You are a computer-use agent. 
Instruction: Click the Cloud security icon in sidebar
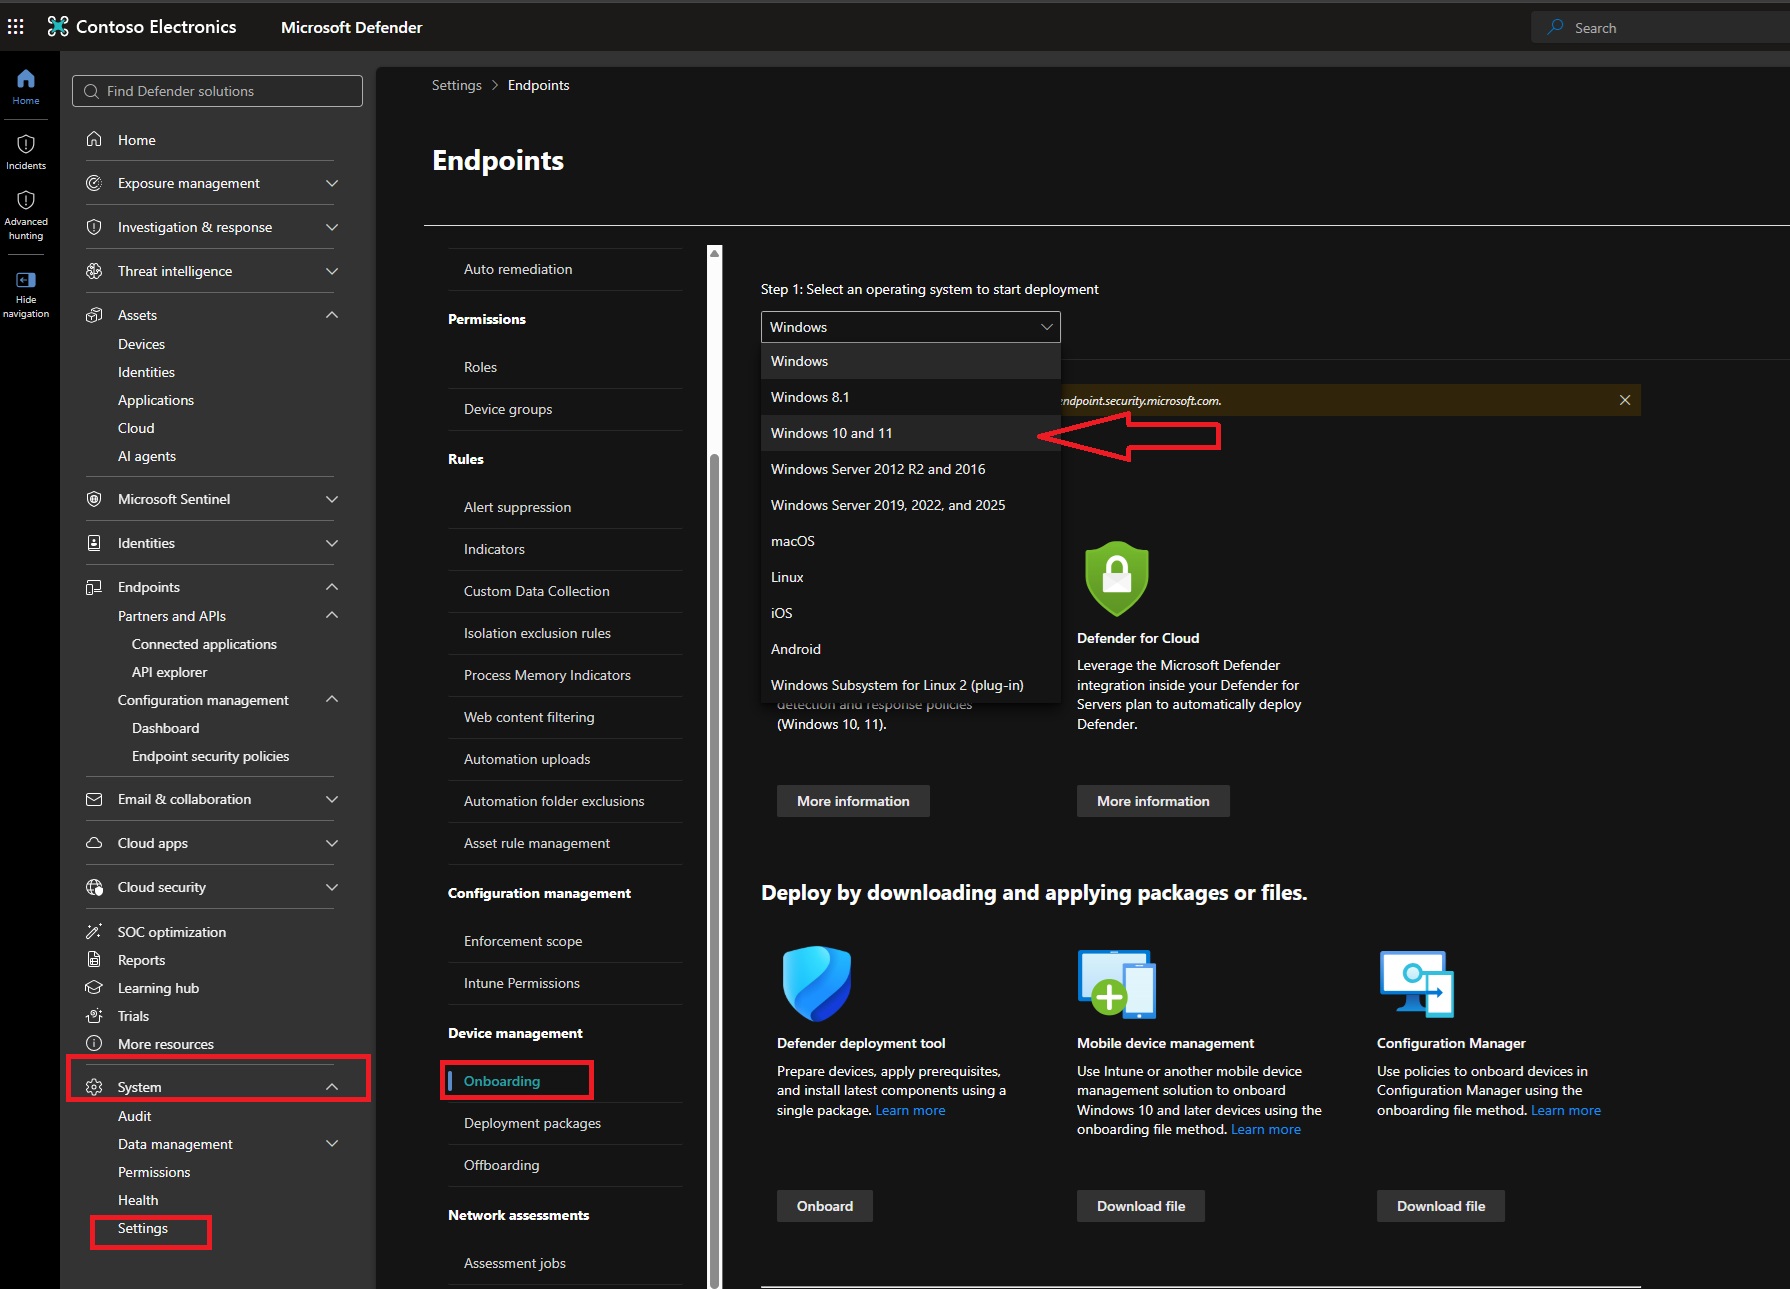[x=94, y=887]
